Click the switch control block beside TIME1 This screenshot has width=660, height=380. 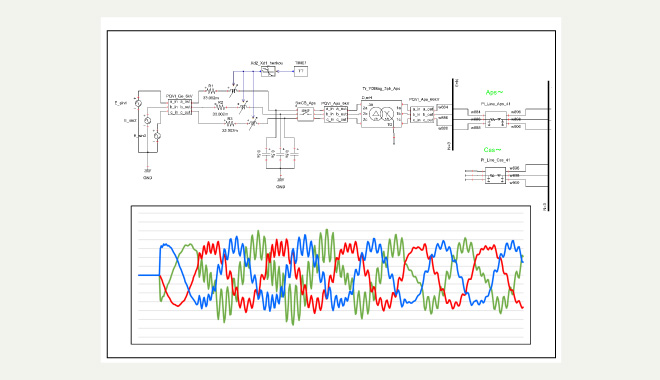coord(268,72)
